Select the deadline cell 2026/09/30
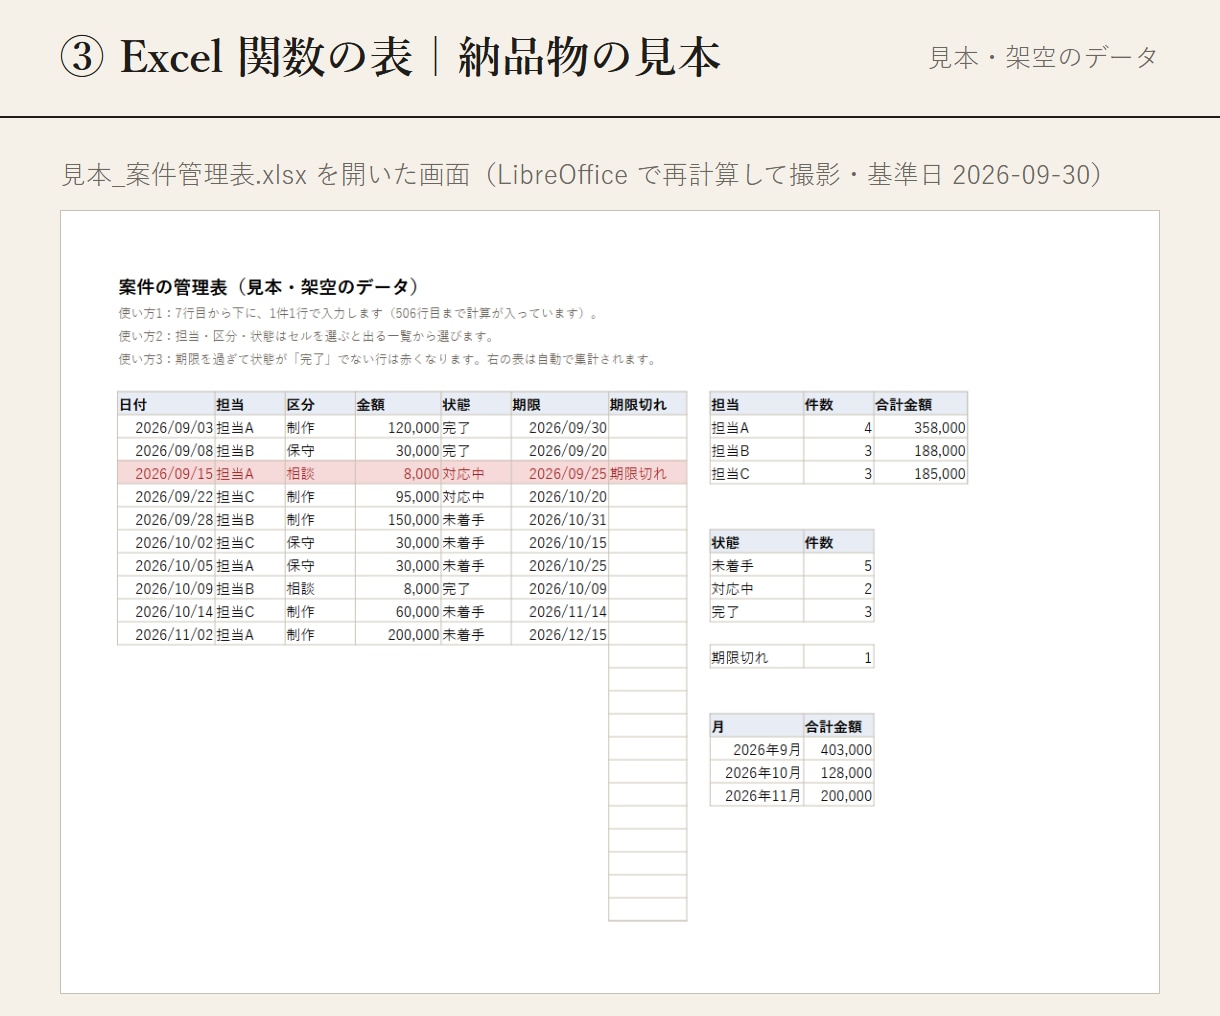This screenshot has width=1220, height=1016. [560, 427]
